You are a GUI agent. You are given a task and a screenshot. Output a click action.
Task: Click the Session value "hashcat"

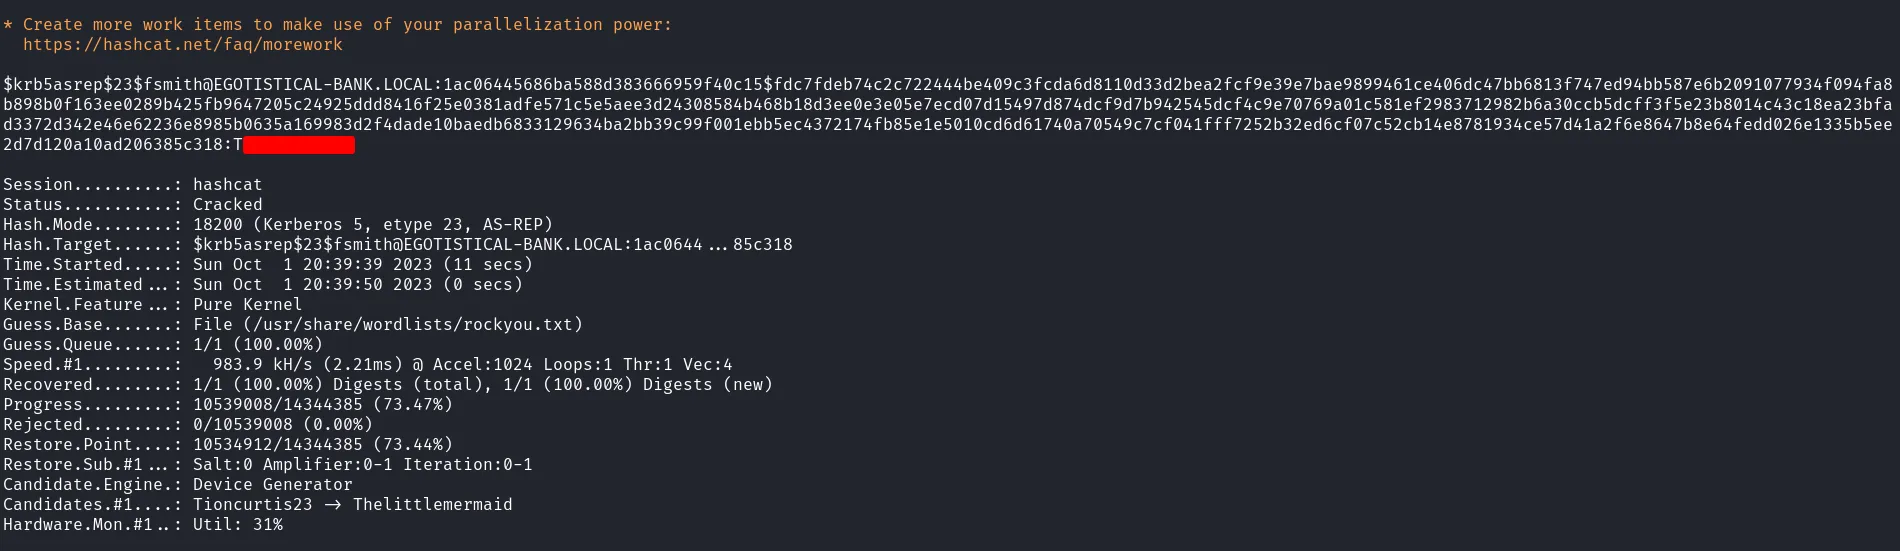pos(227,184)
